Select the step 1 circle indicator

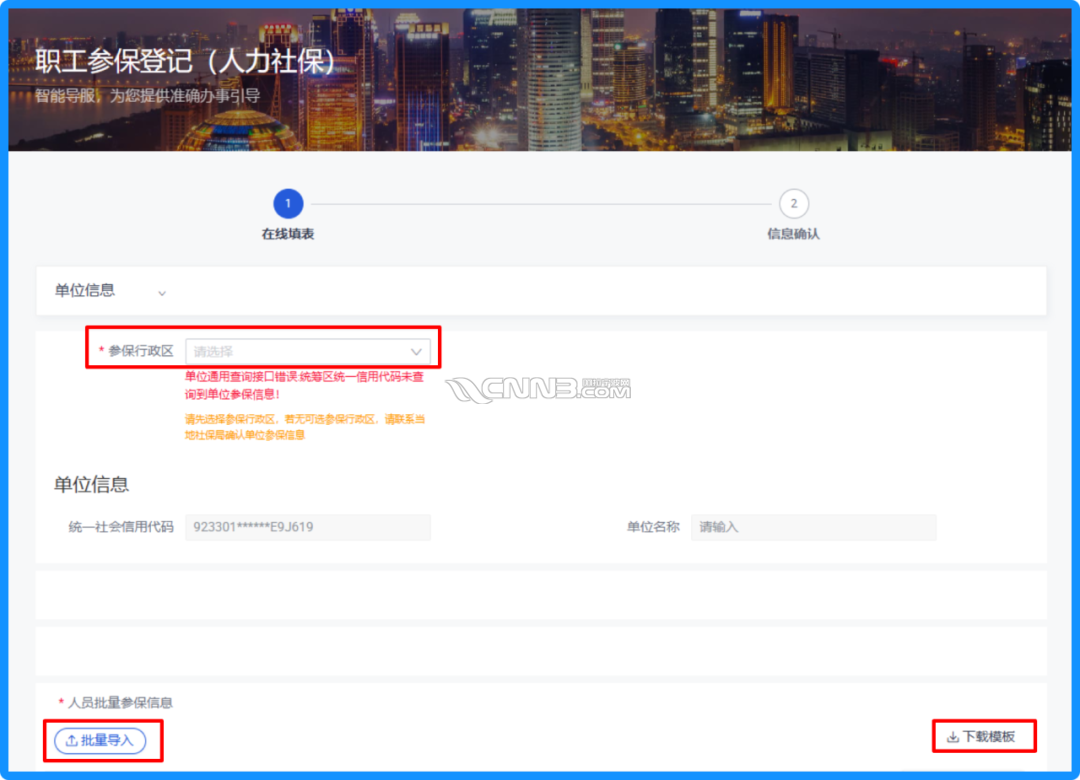point(288,204)
